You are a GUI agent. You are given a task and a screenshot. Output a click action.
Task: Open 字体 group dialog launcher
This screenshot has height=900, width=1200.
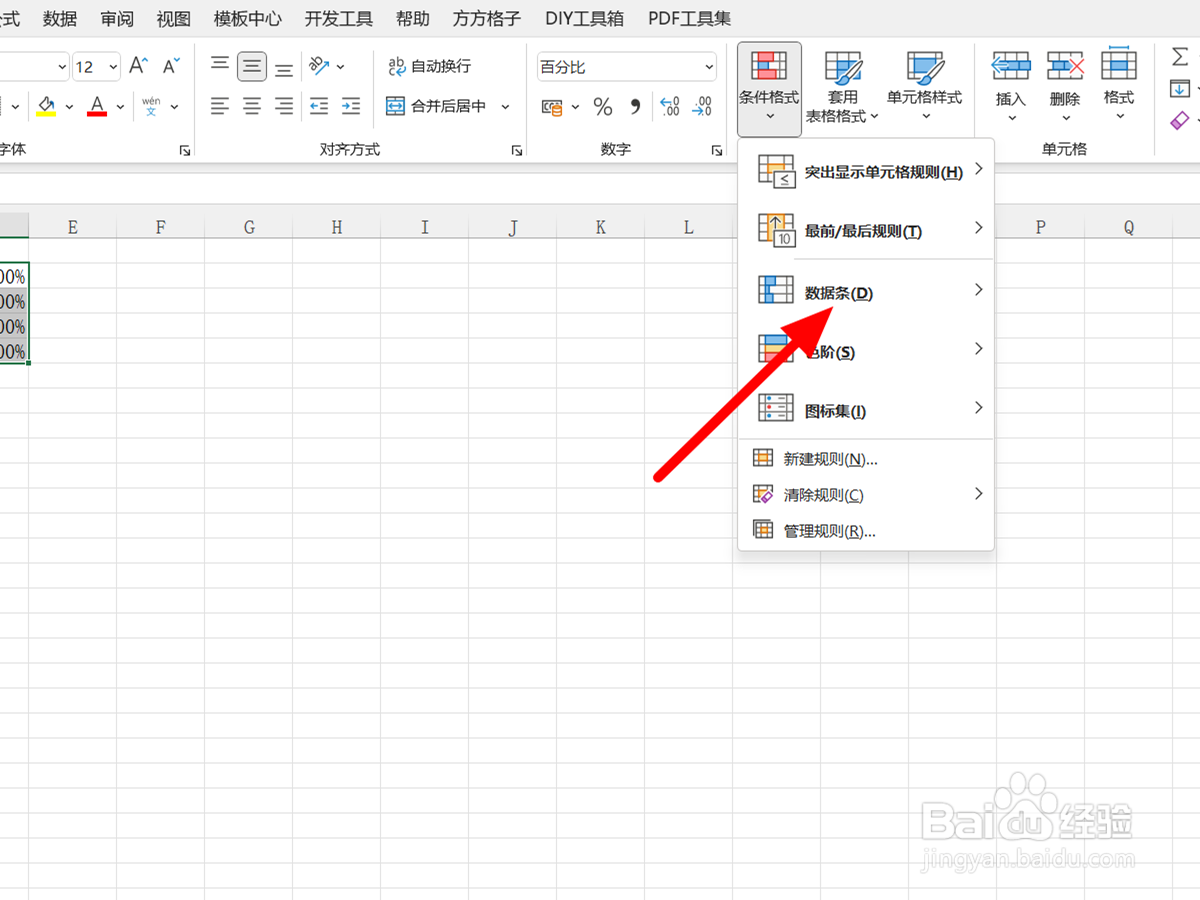click(x=185, y=150)
